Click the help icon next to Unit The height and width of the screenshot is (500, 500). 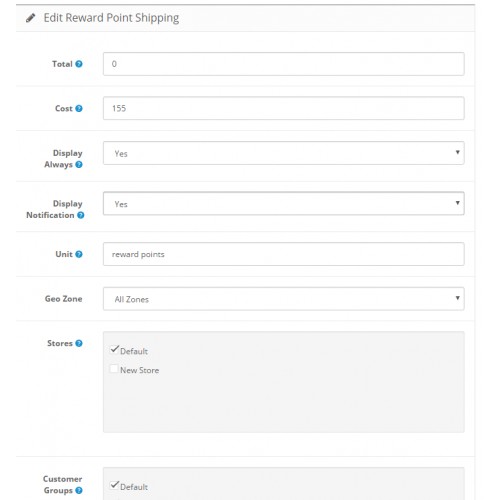point(79,254)
